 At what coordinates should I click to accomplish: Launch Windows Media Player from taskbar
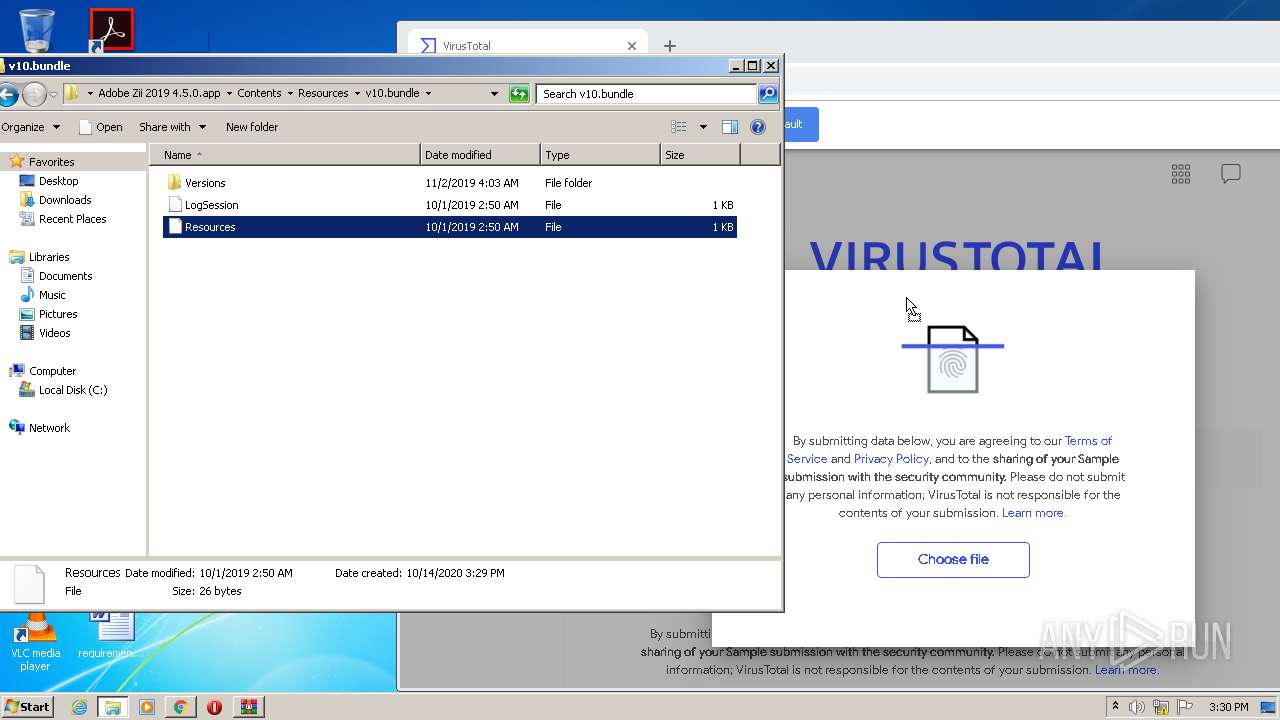147,707
